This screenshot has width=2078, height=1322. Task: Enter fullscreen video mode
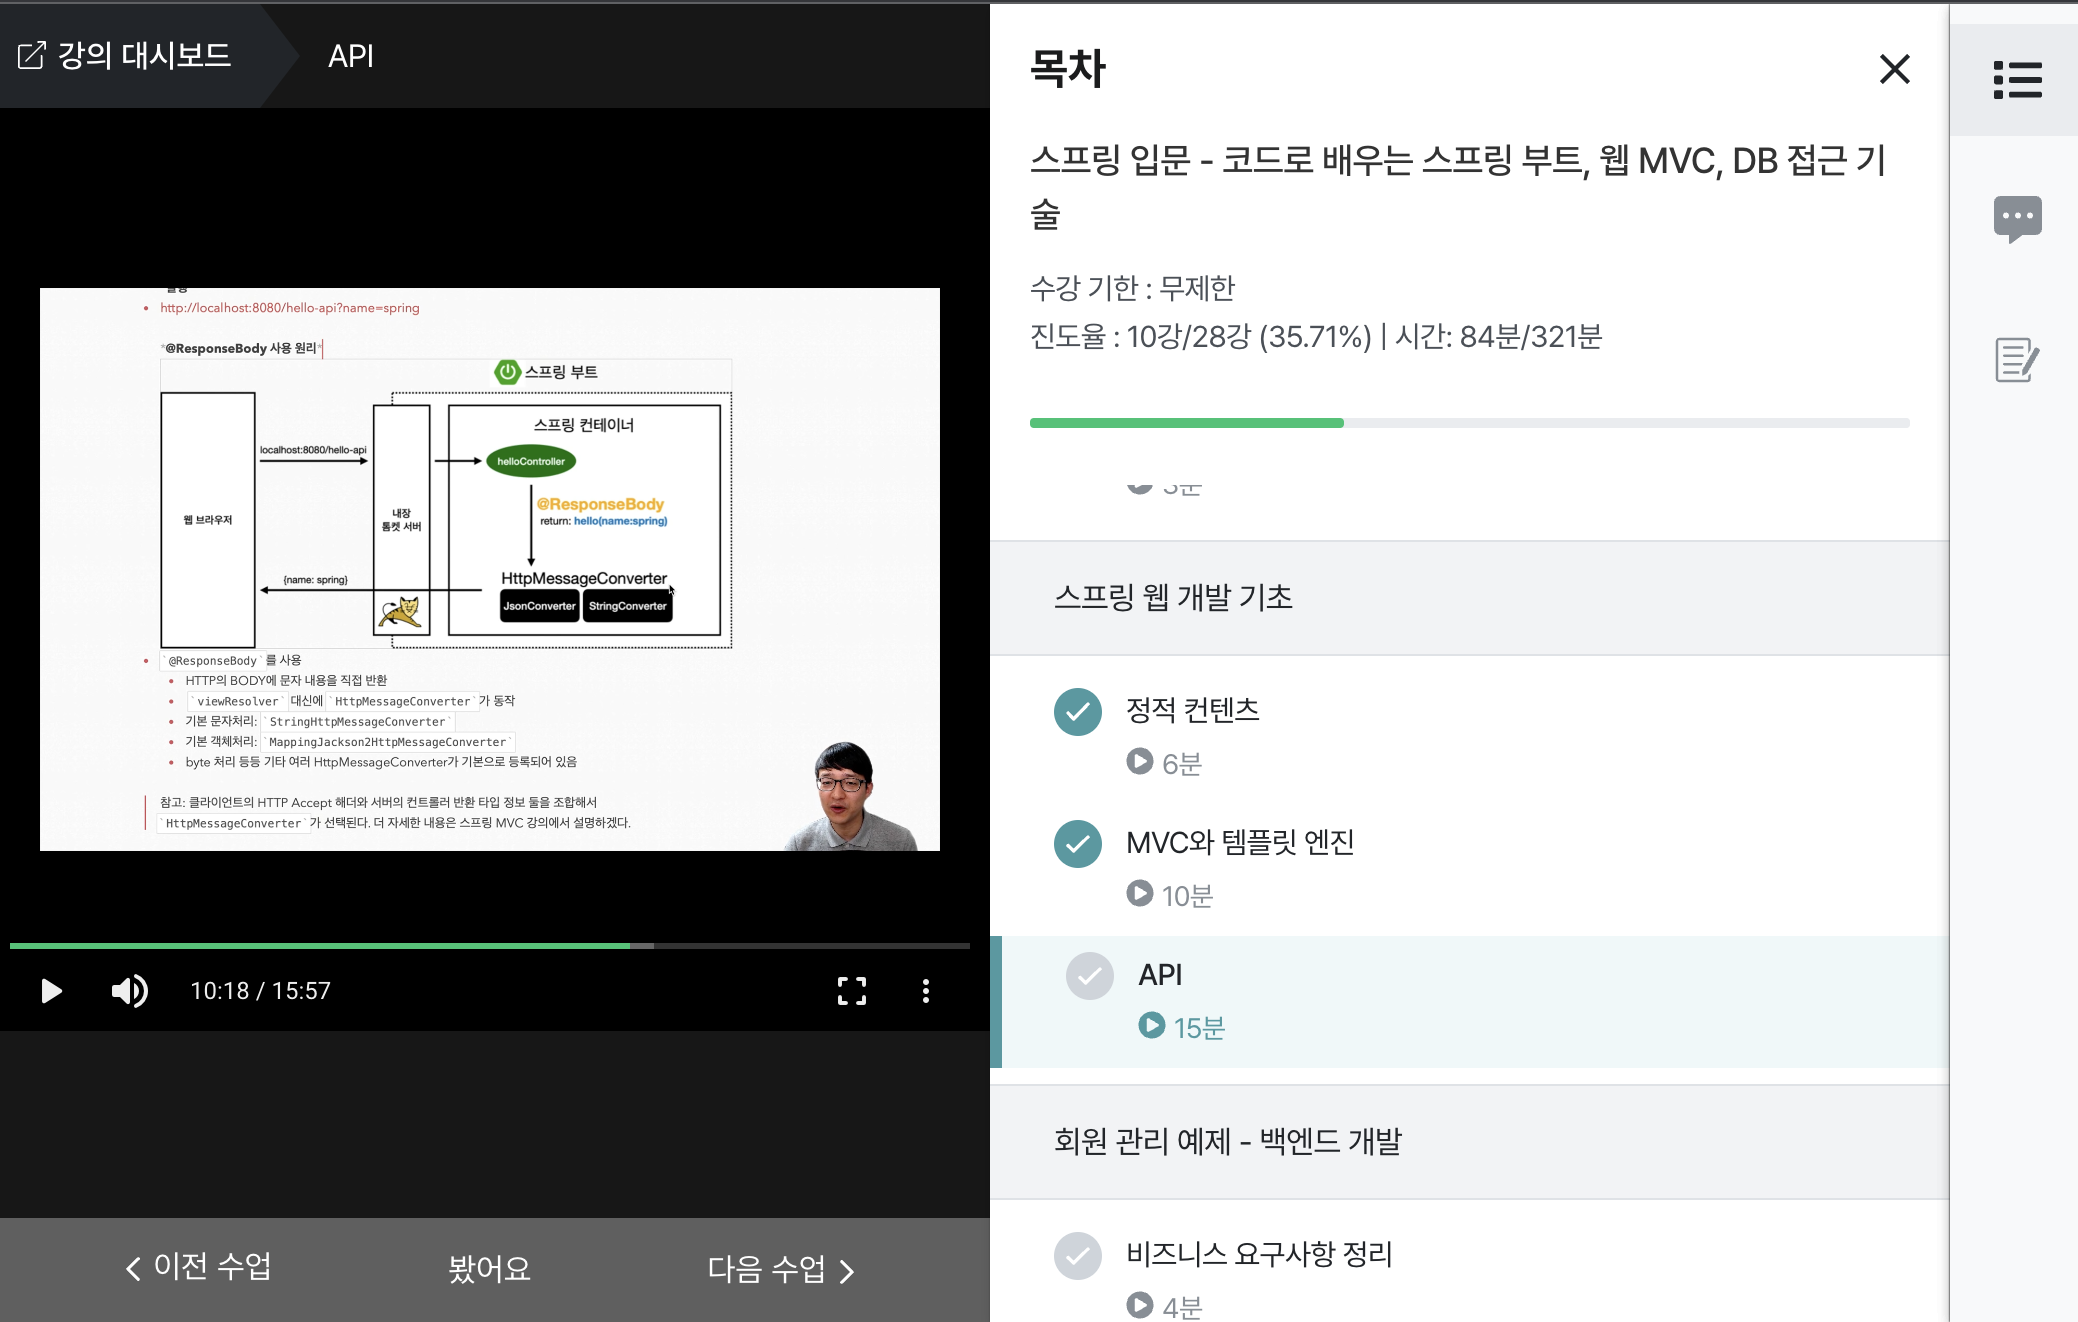(851, 991)
